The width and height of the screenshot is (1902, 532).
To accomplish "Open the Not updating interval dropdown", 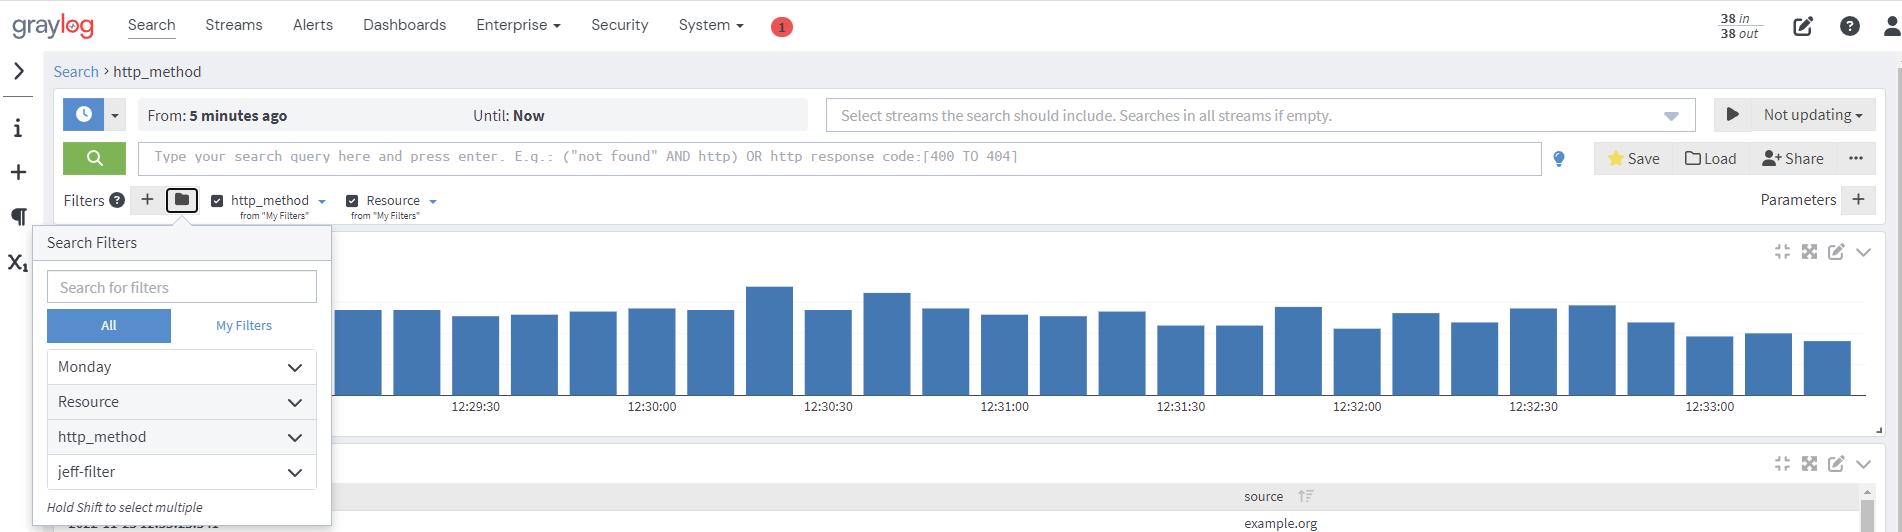I will click(x=1813, y=115).
